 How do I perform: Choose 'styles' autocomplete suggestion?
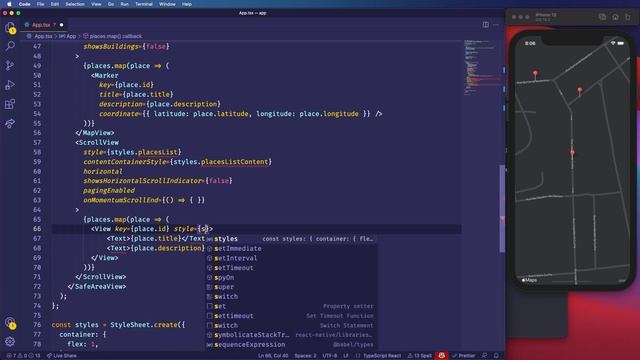click(291, 239)
